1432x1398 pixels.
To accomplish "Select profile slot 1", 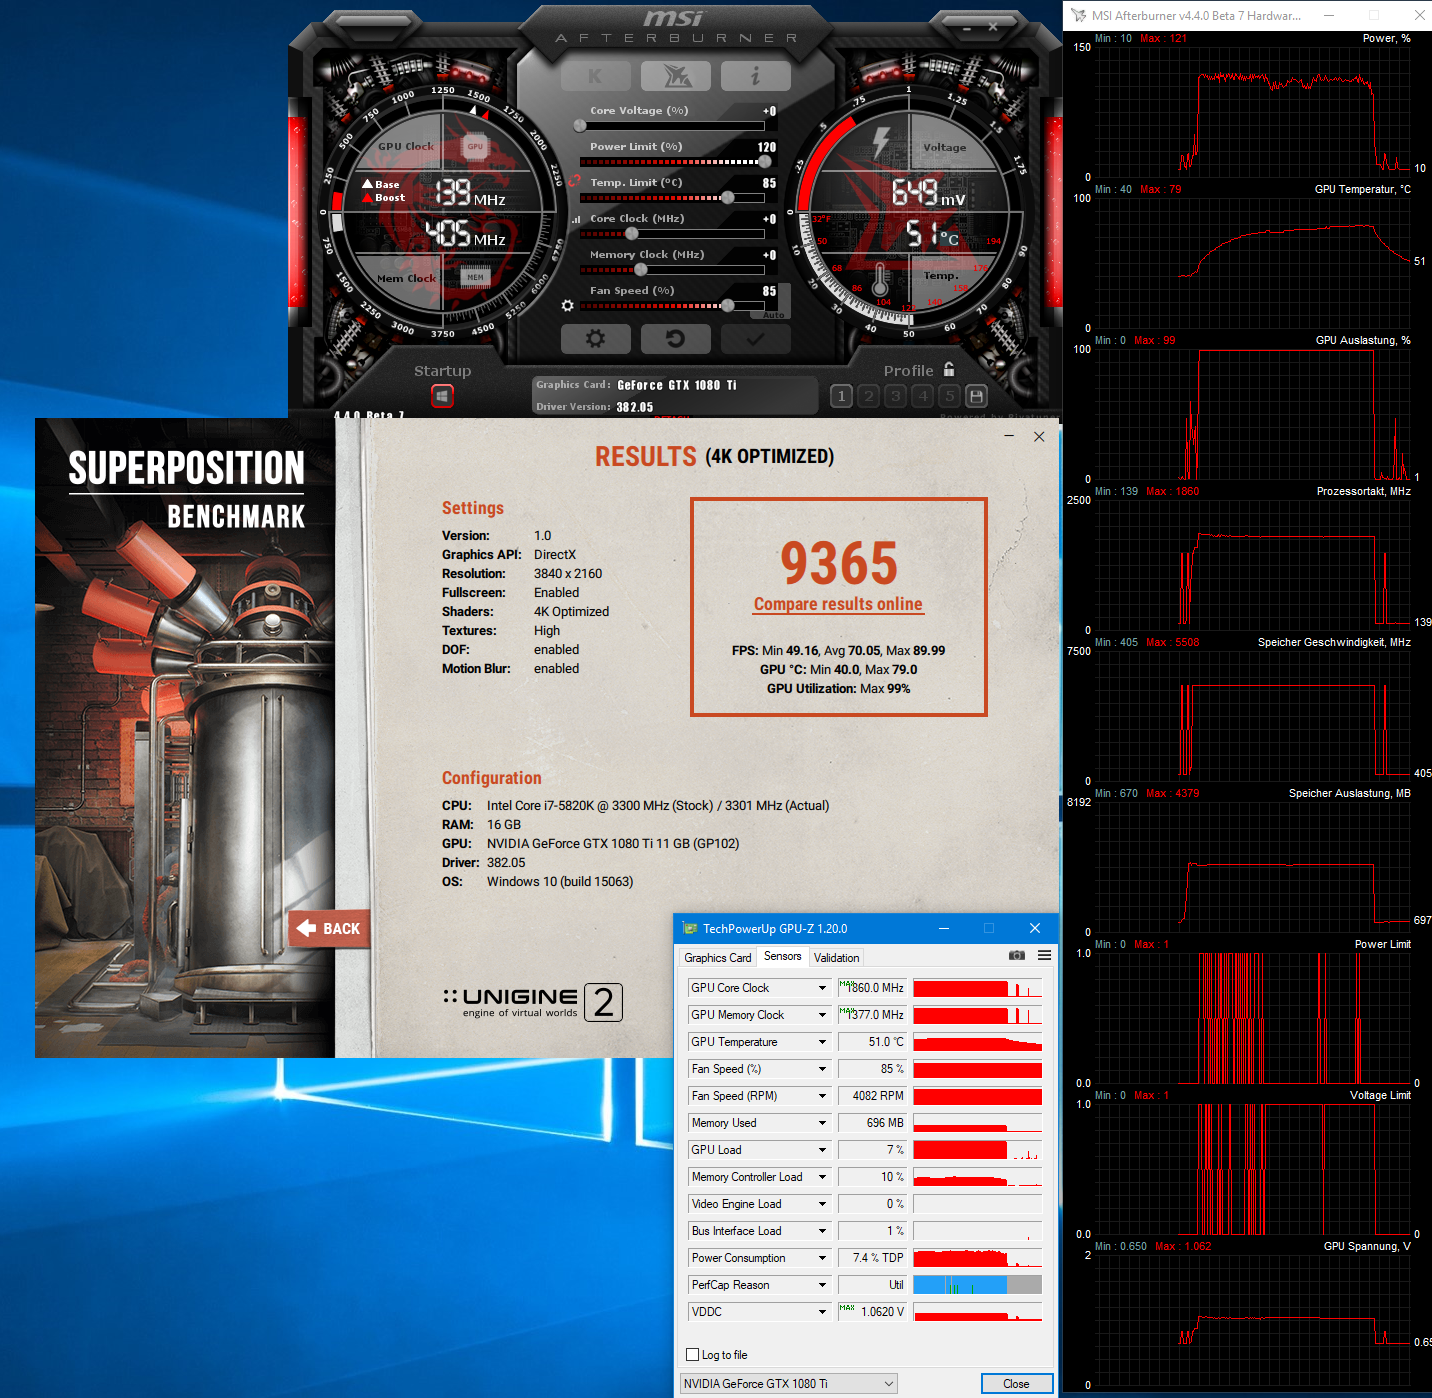I will 842,397.
